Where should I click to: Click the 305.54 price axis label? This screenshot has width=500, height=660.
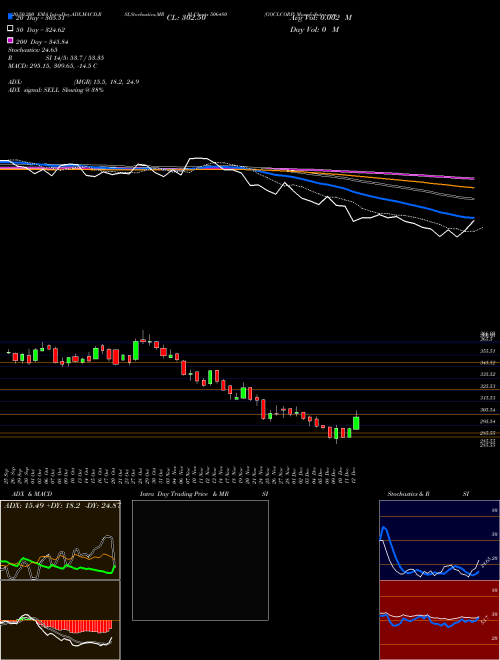coord(490,410)
